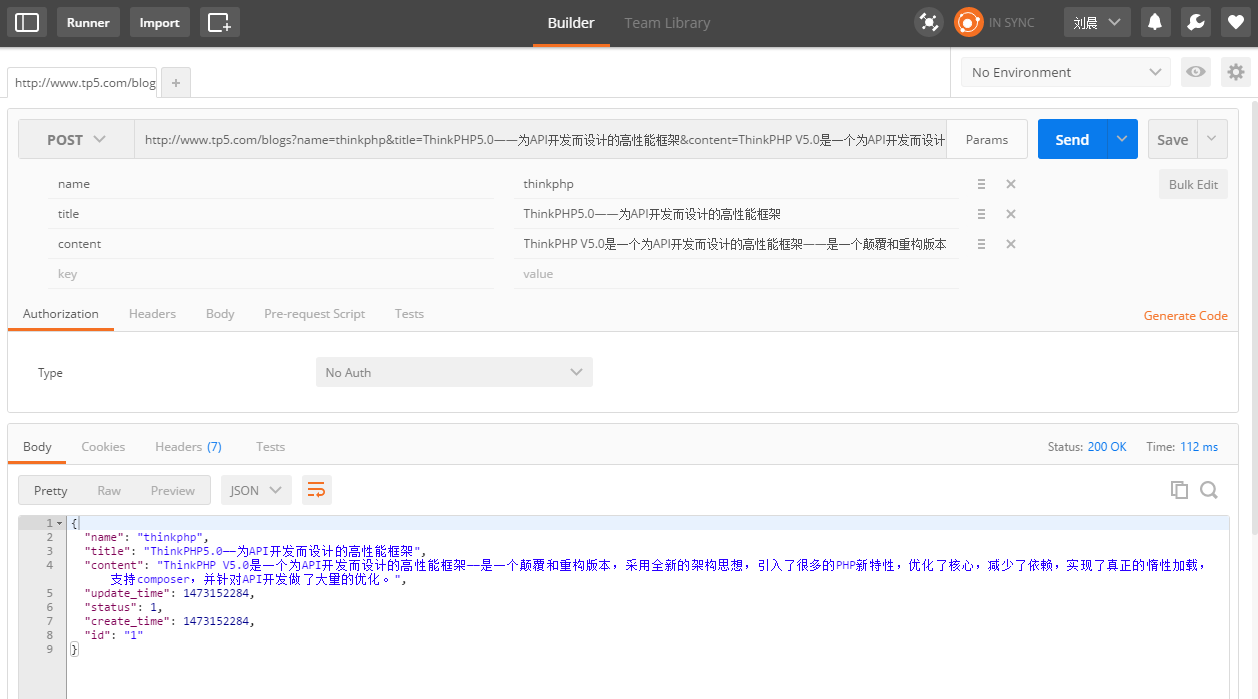Open manage environments gear

click(1236, 72)
